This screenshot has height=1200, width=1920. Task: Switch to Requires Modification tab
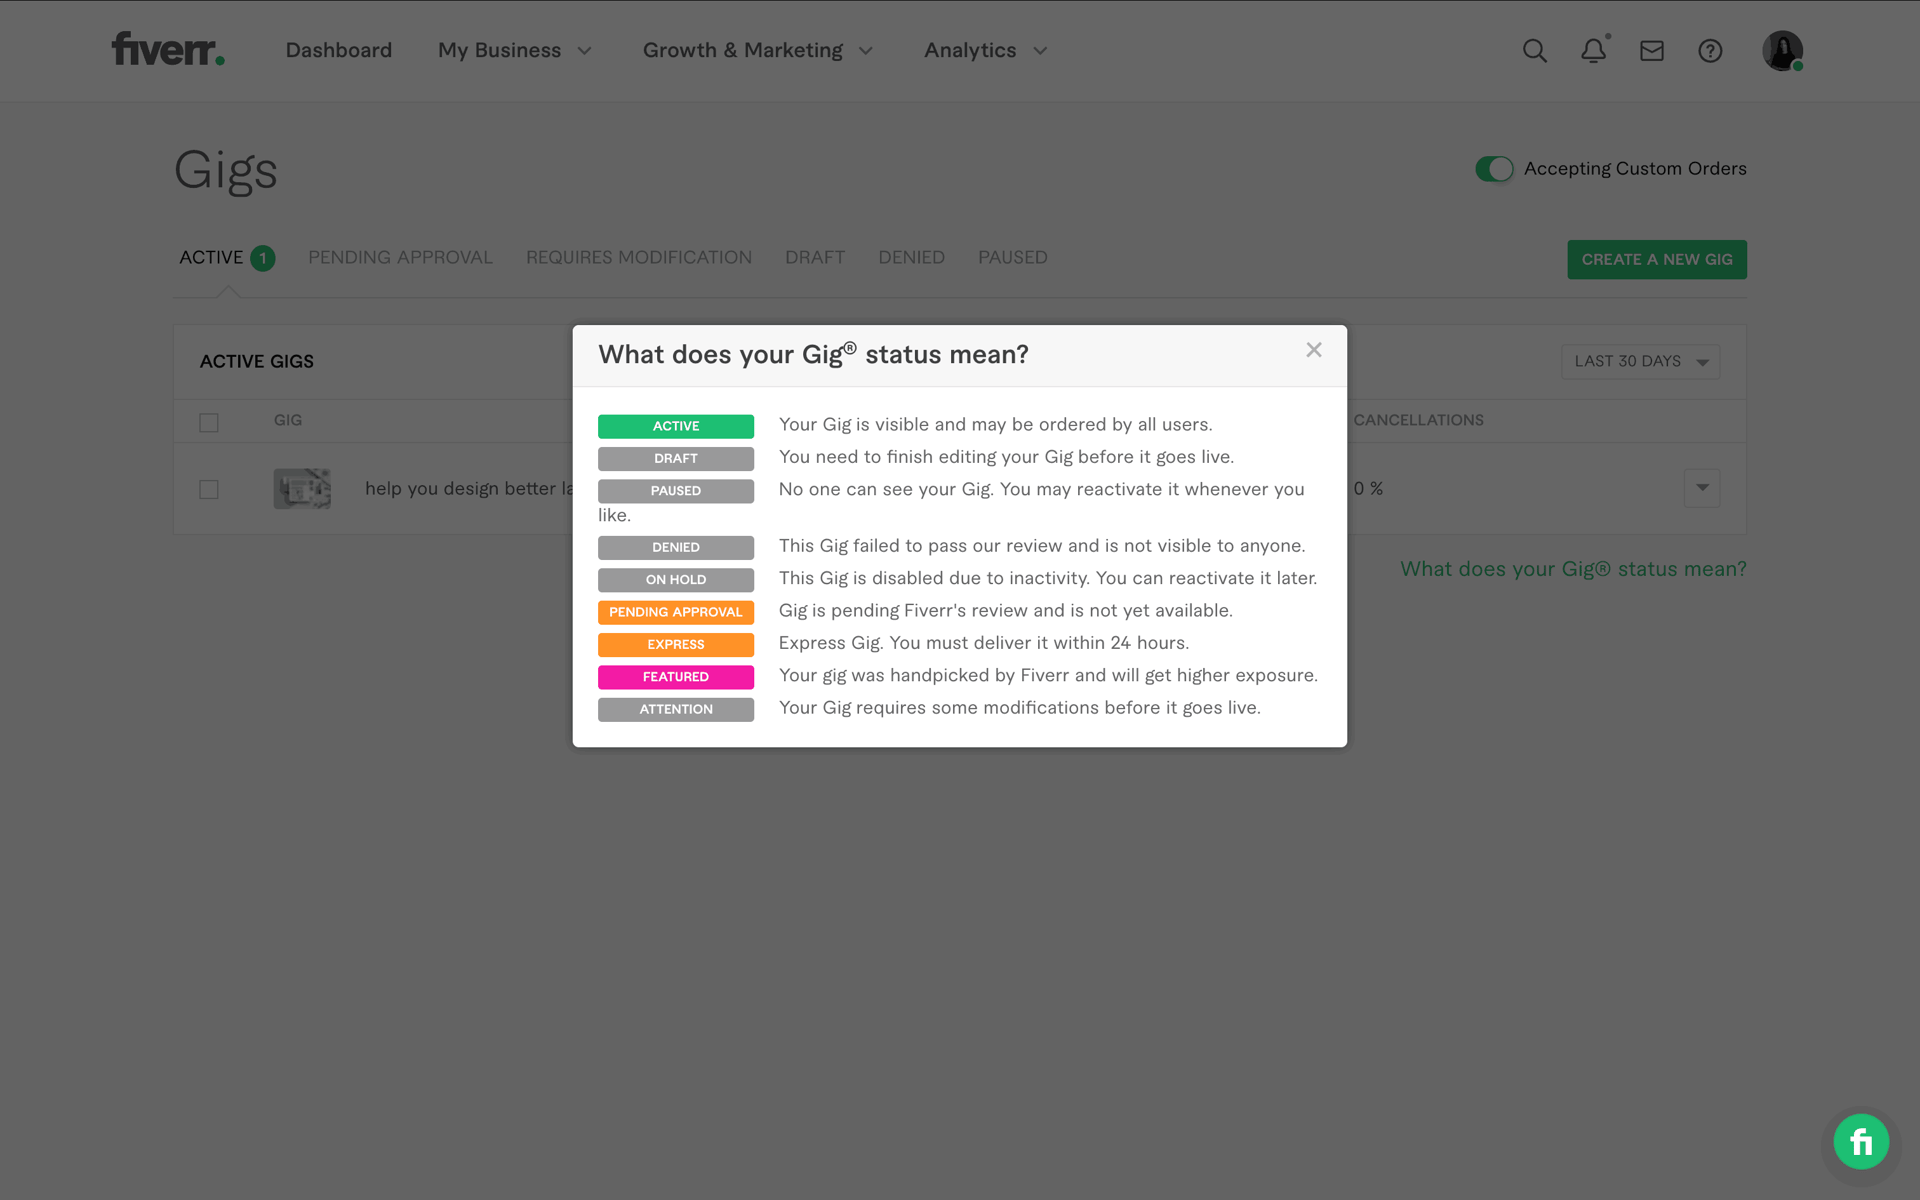coord(639,258)
